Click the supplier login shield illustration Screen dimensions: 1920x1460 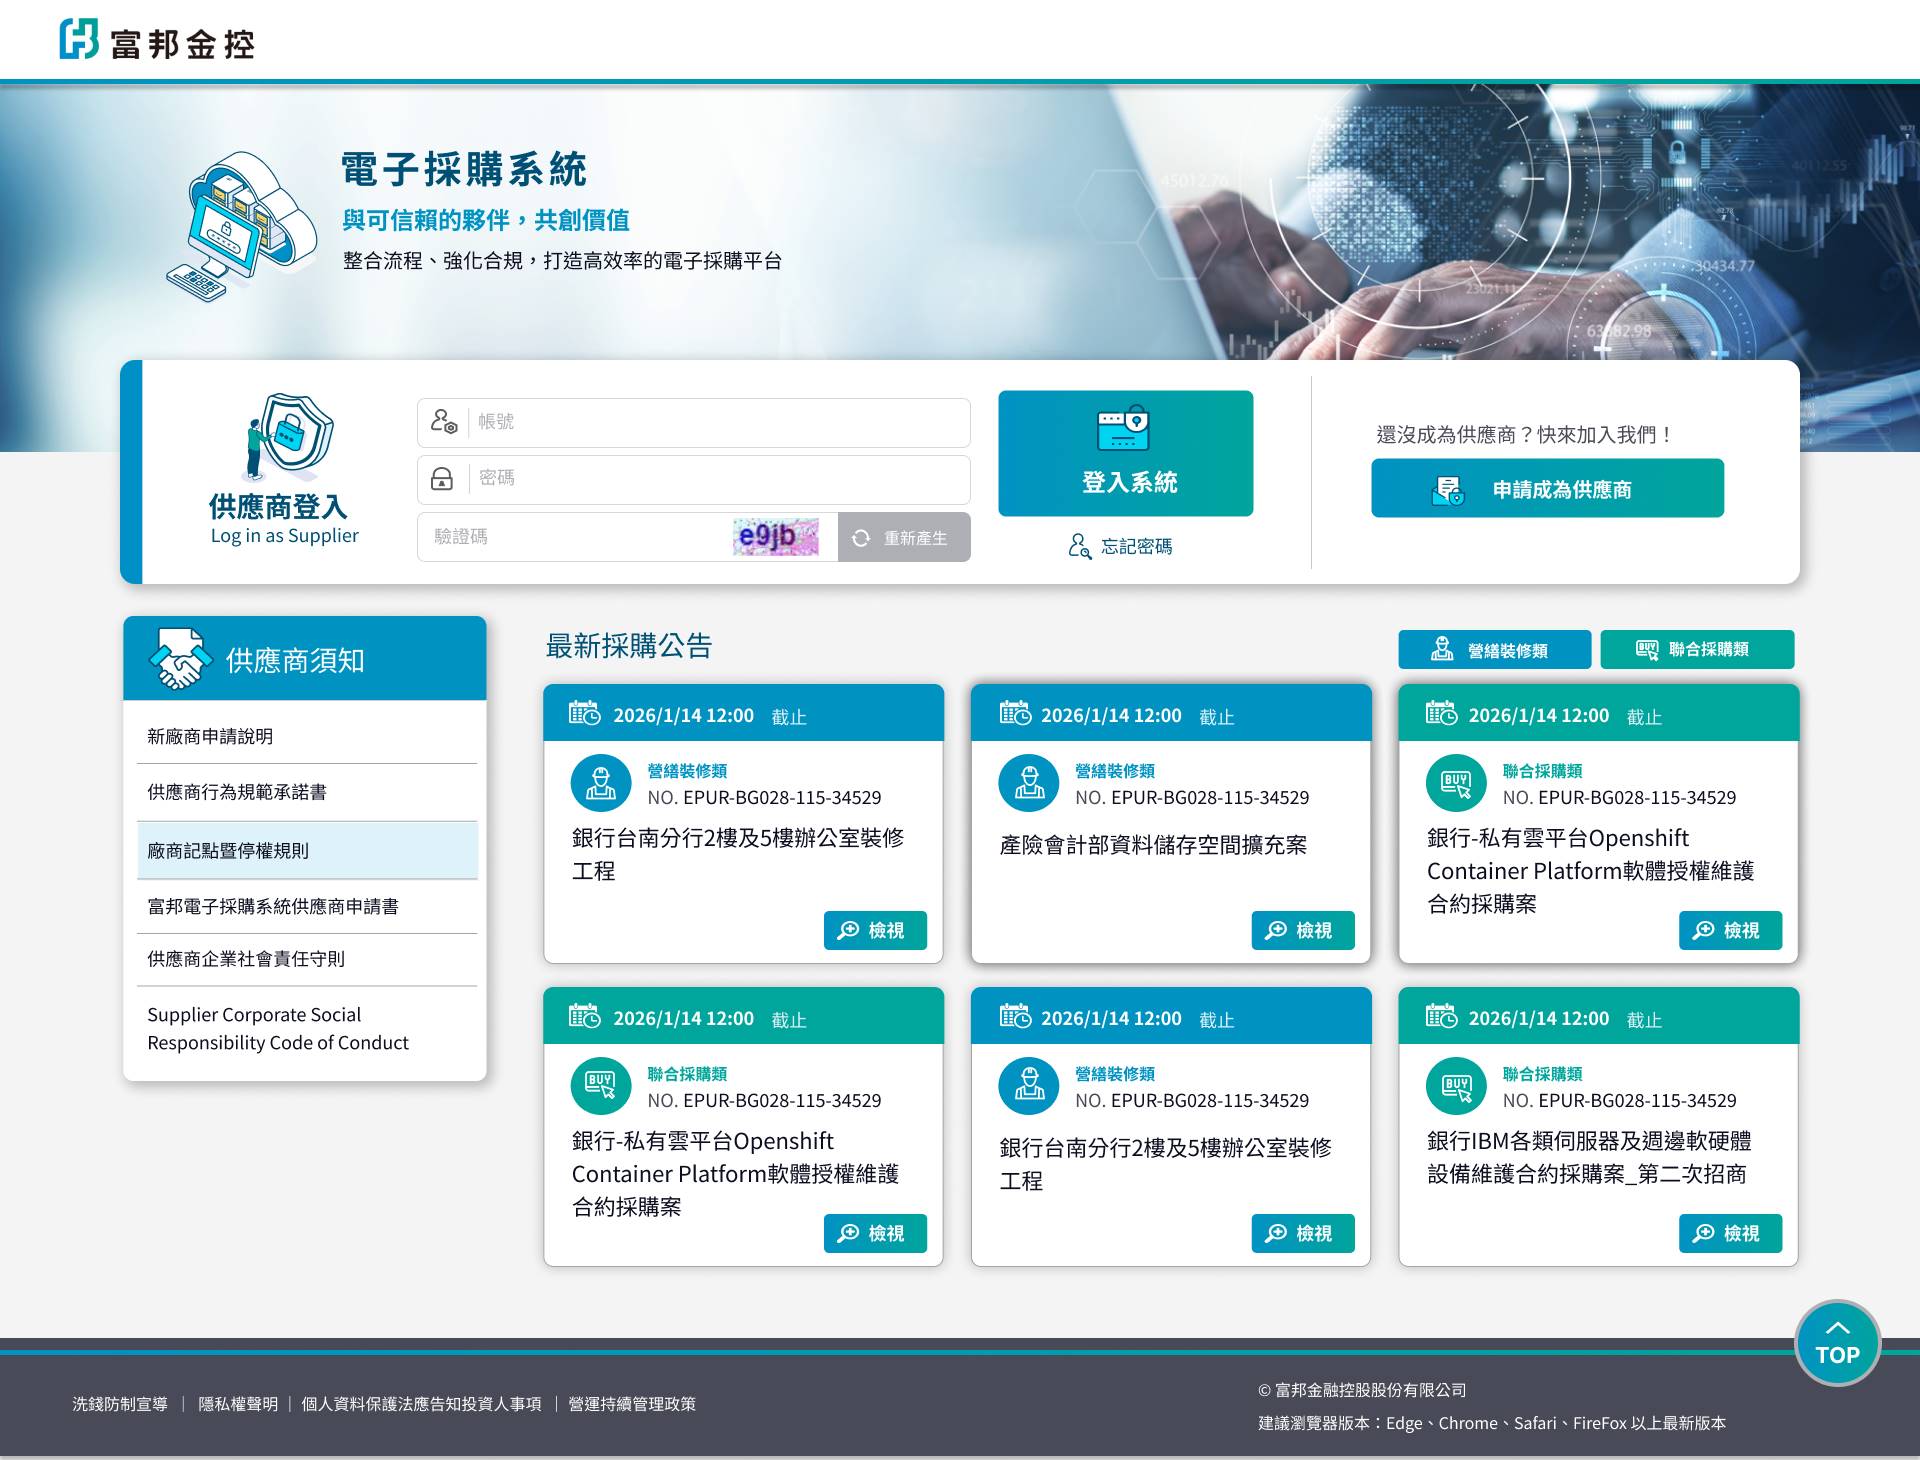(289, 436)
